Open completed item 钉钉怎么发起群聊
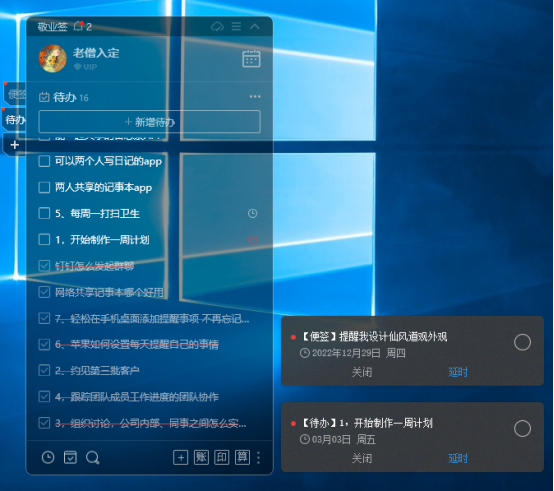This screenshot has width=554, height=491. coord(94,266)
